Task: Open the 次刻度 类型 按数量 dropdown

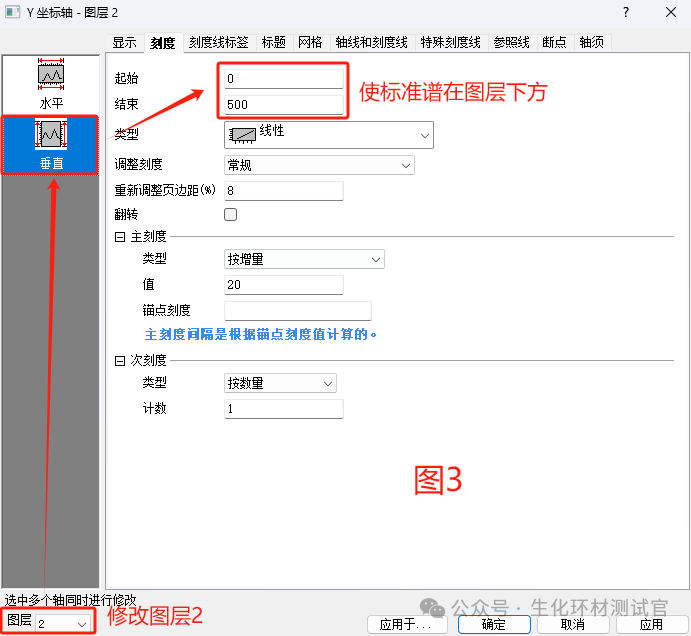Action: point(280,383)
